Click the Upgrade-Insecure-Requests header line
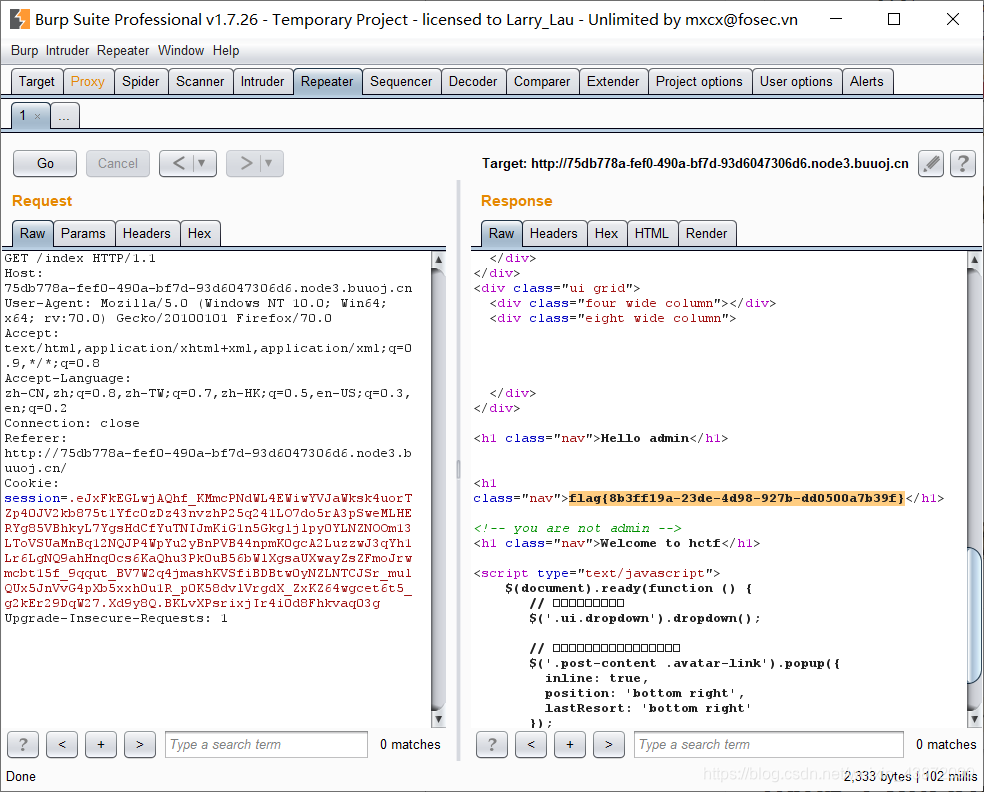 [116, 619]
